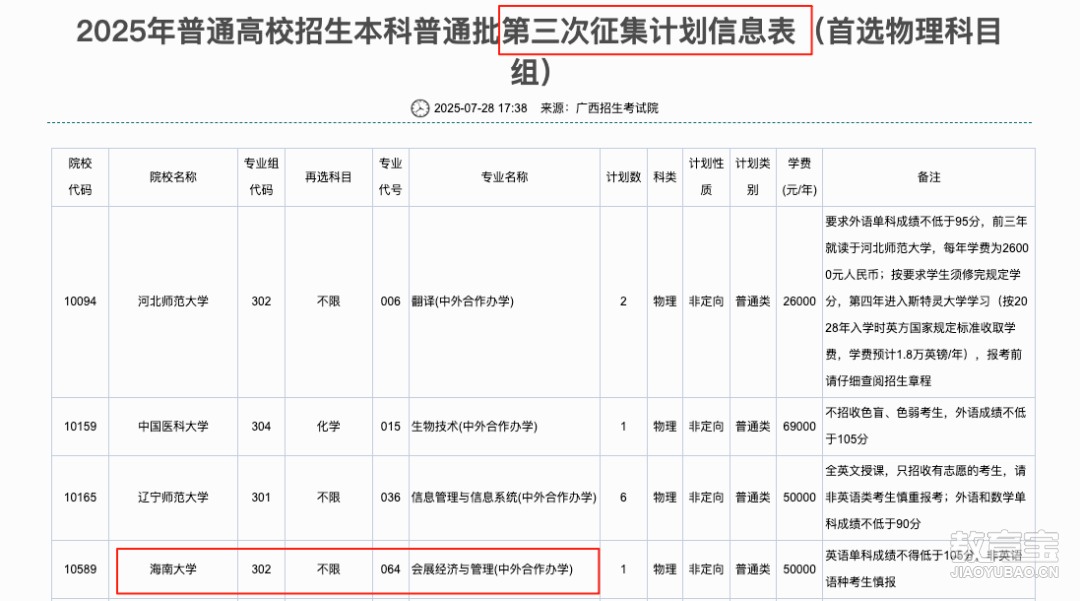Select school code cell 10589

click(x=80, y=569)
